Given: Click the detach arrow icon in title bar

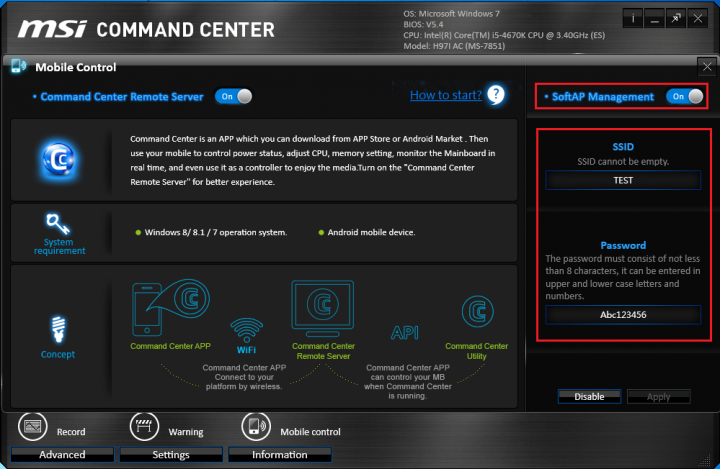Looking at the screenshot, I should tap(676, 19).
